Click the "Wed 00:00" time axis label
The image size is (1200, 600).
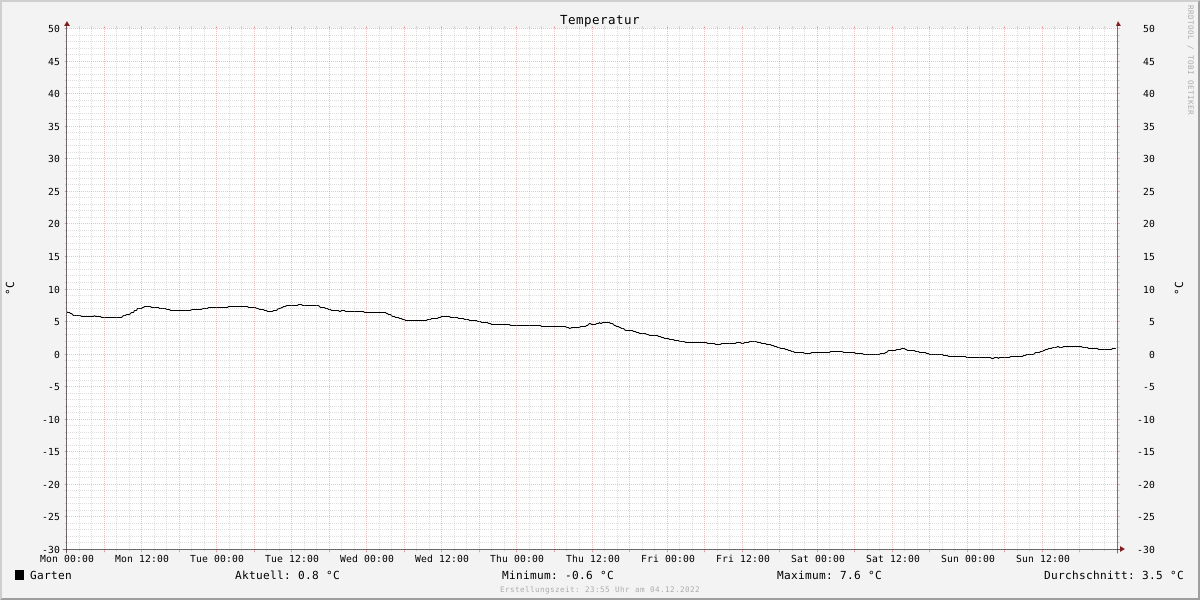(x=367, y=559)
